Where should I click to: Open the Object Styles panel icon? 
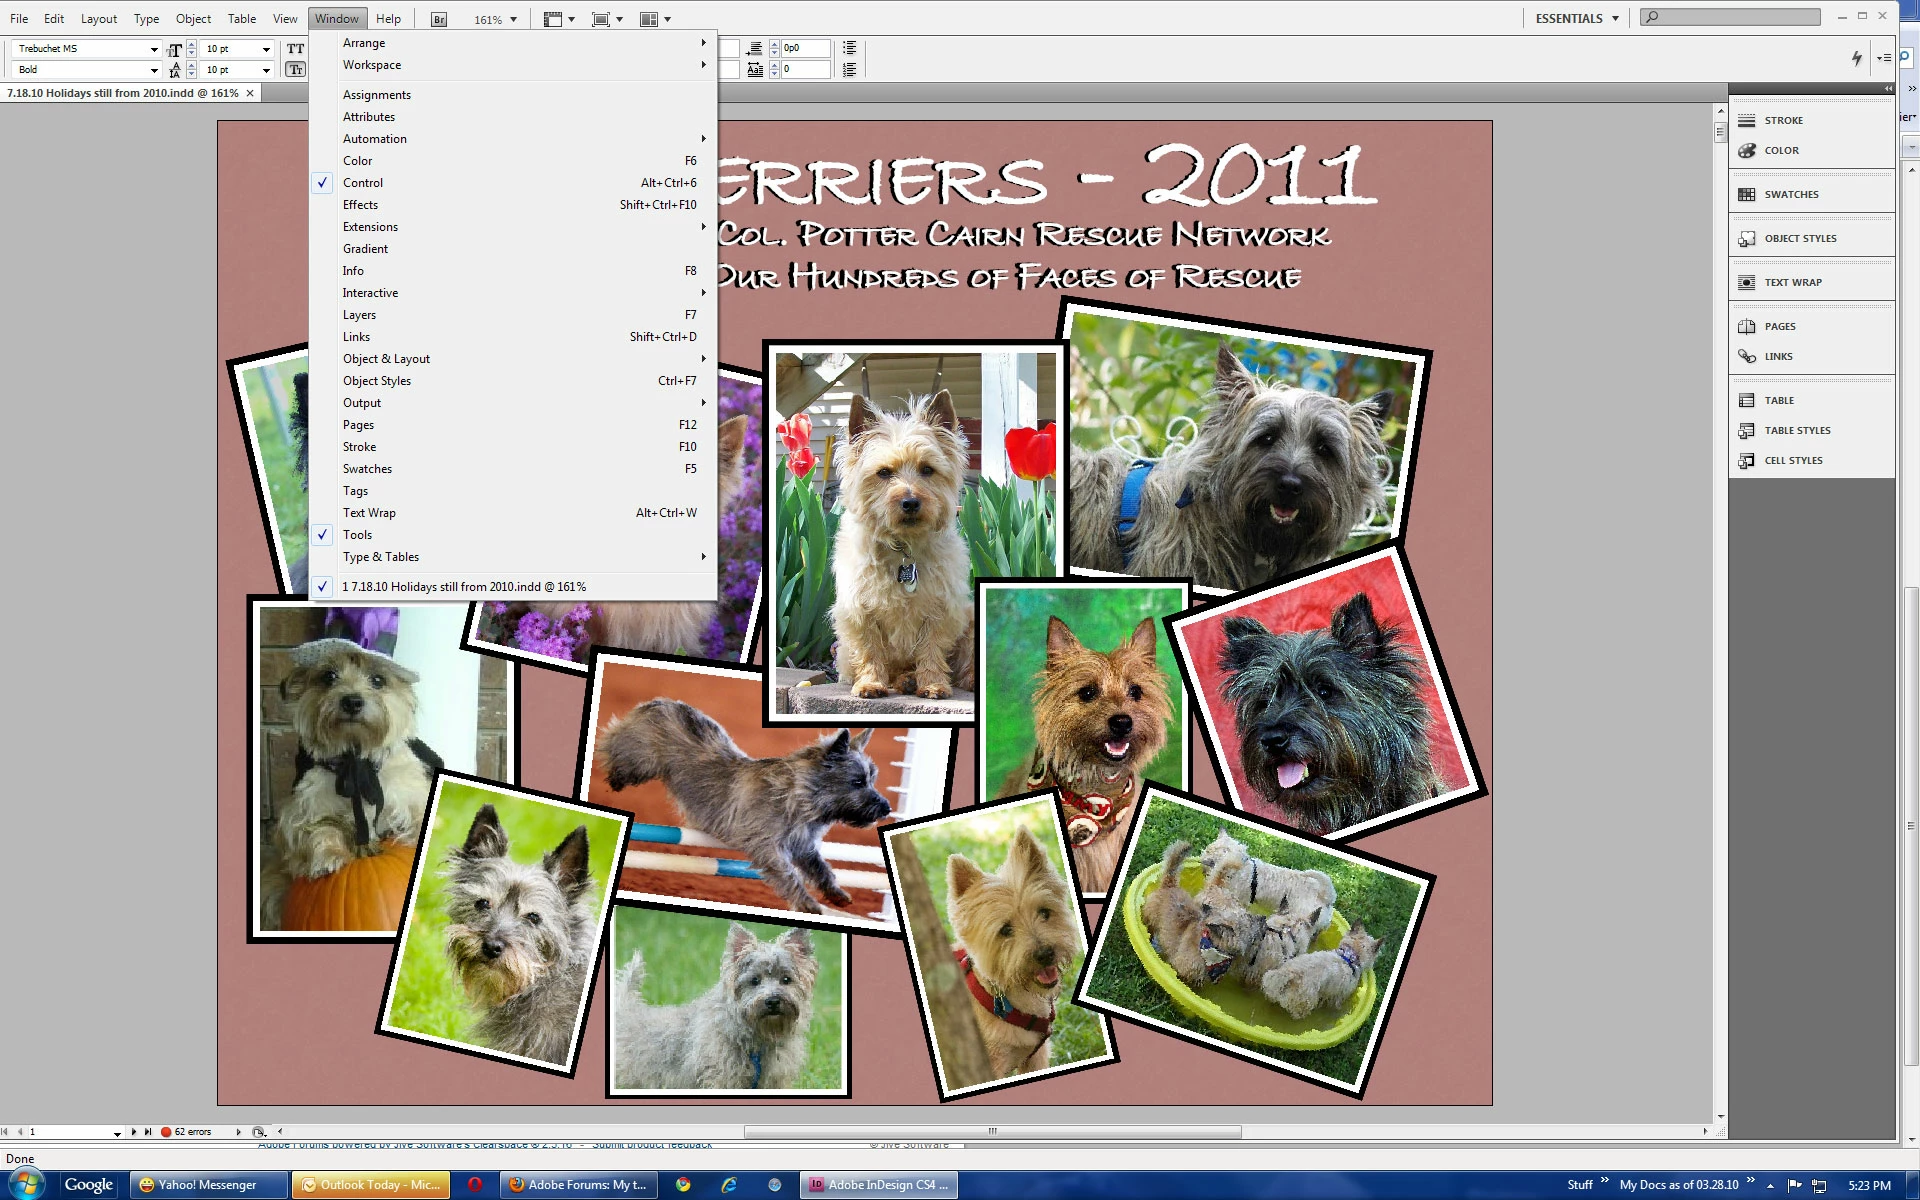point(1747,238)
